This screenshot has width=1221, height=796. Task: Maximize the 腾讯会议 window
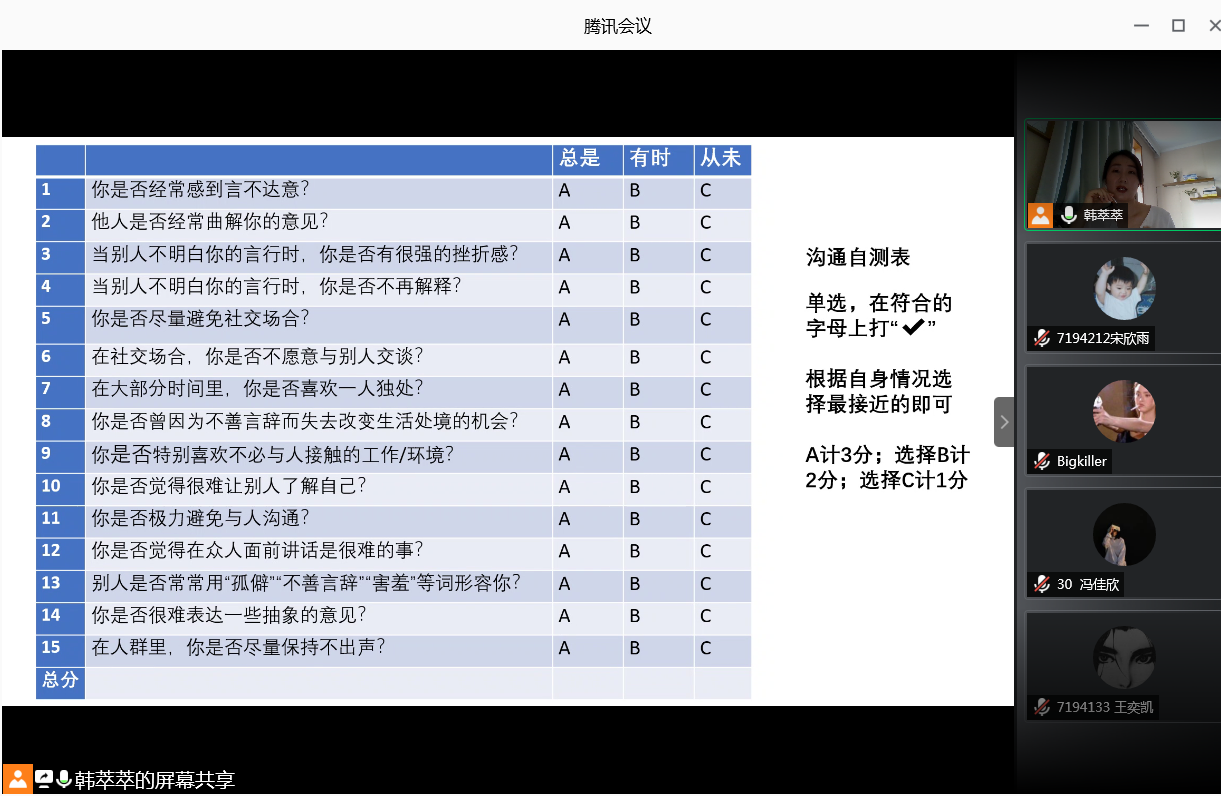[x=1178, y=26]
